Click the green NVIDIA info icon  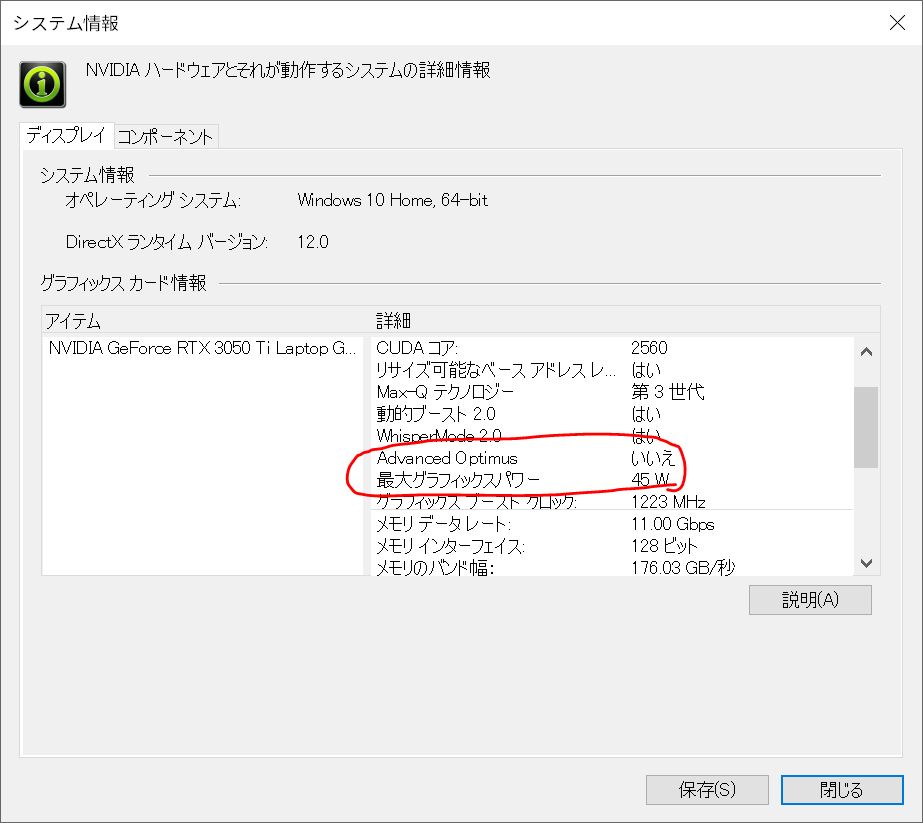pos(42,84)
